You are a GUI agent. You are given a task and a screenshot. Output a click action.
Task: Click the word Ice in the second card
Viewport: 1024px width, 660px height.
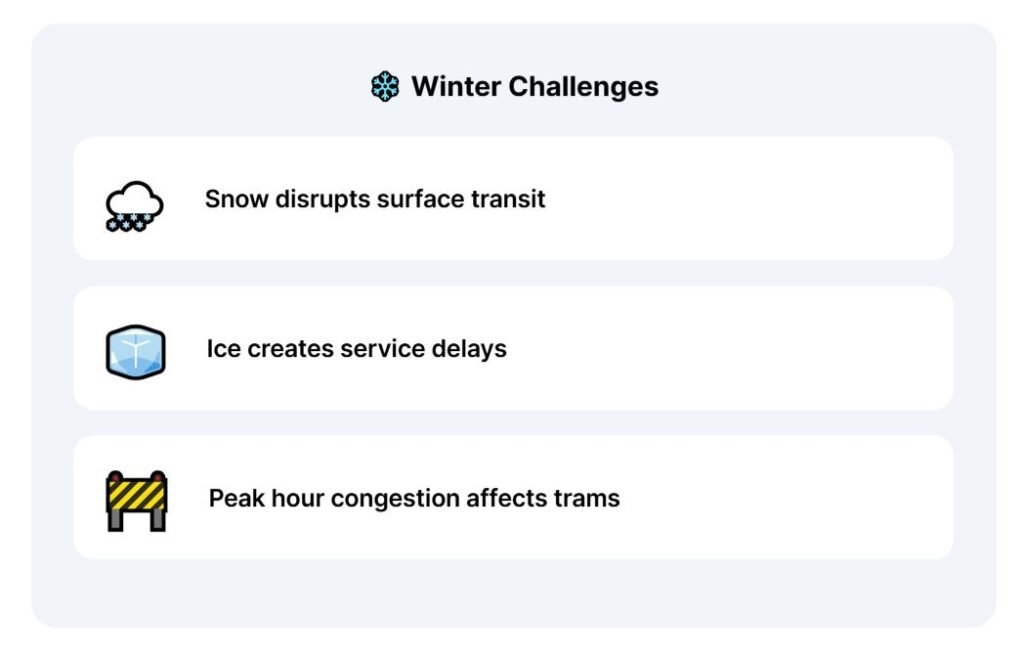click(x=222, y=349)
